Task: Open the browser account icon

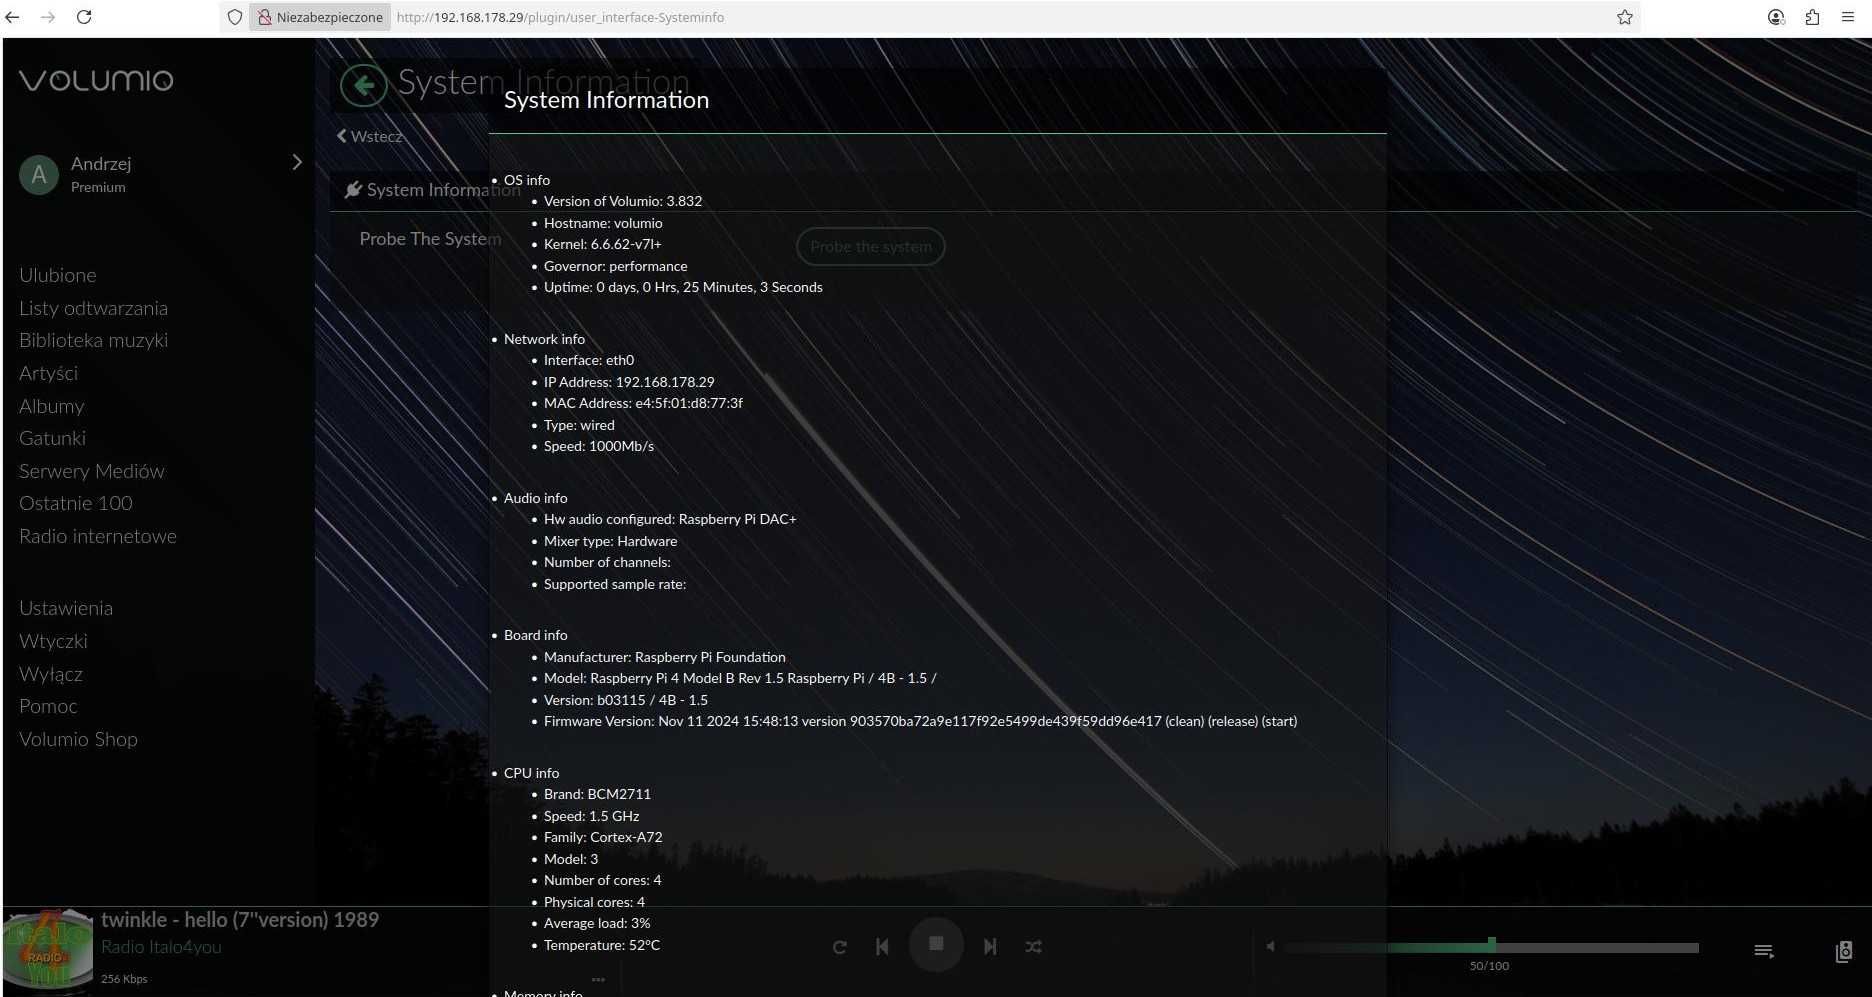Action: click(1776, 17)
